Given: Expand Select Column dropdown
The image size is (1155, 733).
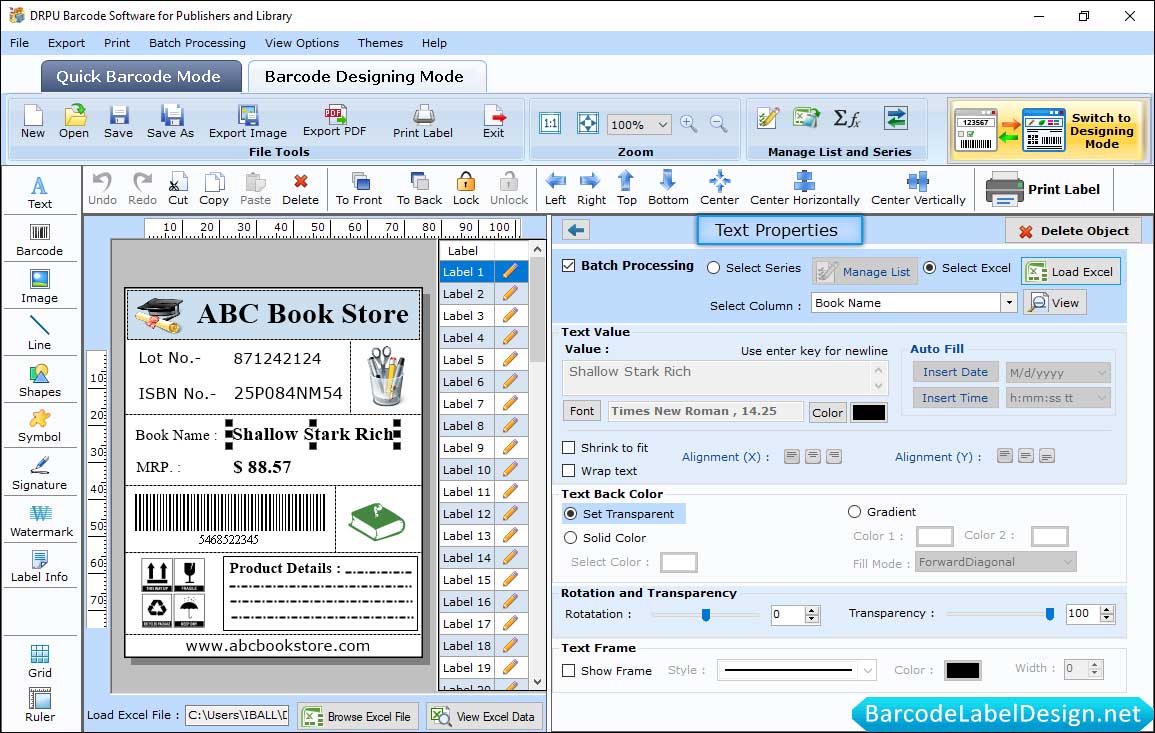Looking at the screenshot, I should [x=1009, y=303].
